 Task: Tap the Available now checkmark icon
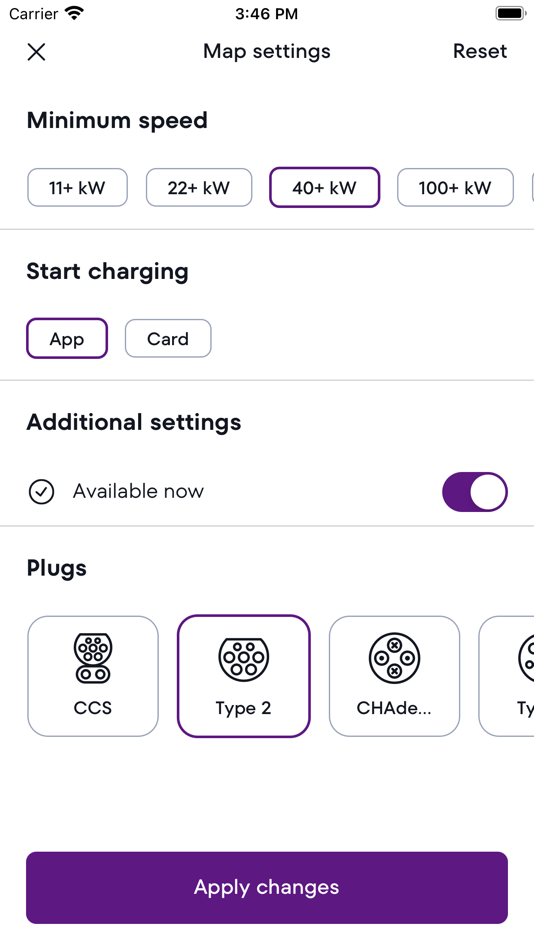coord(41,492)
